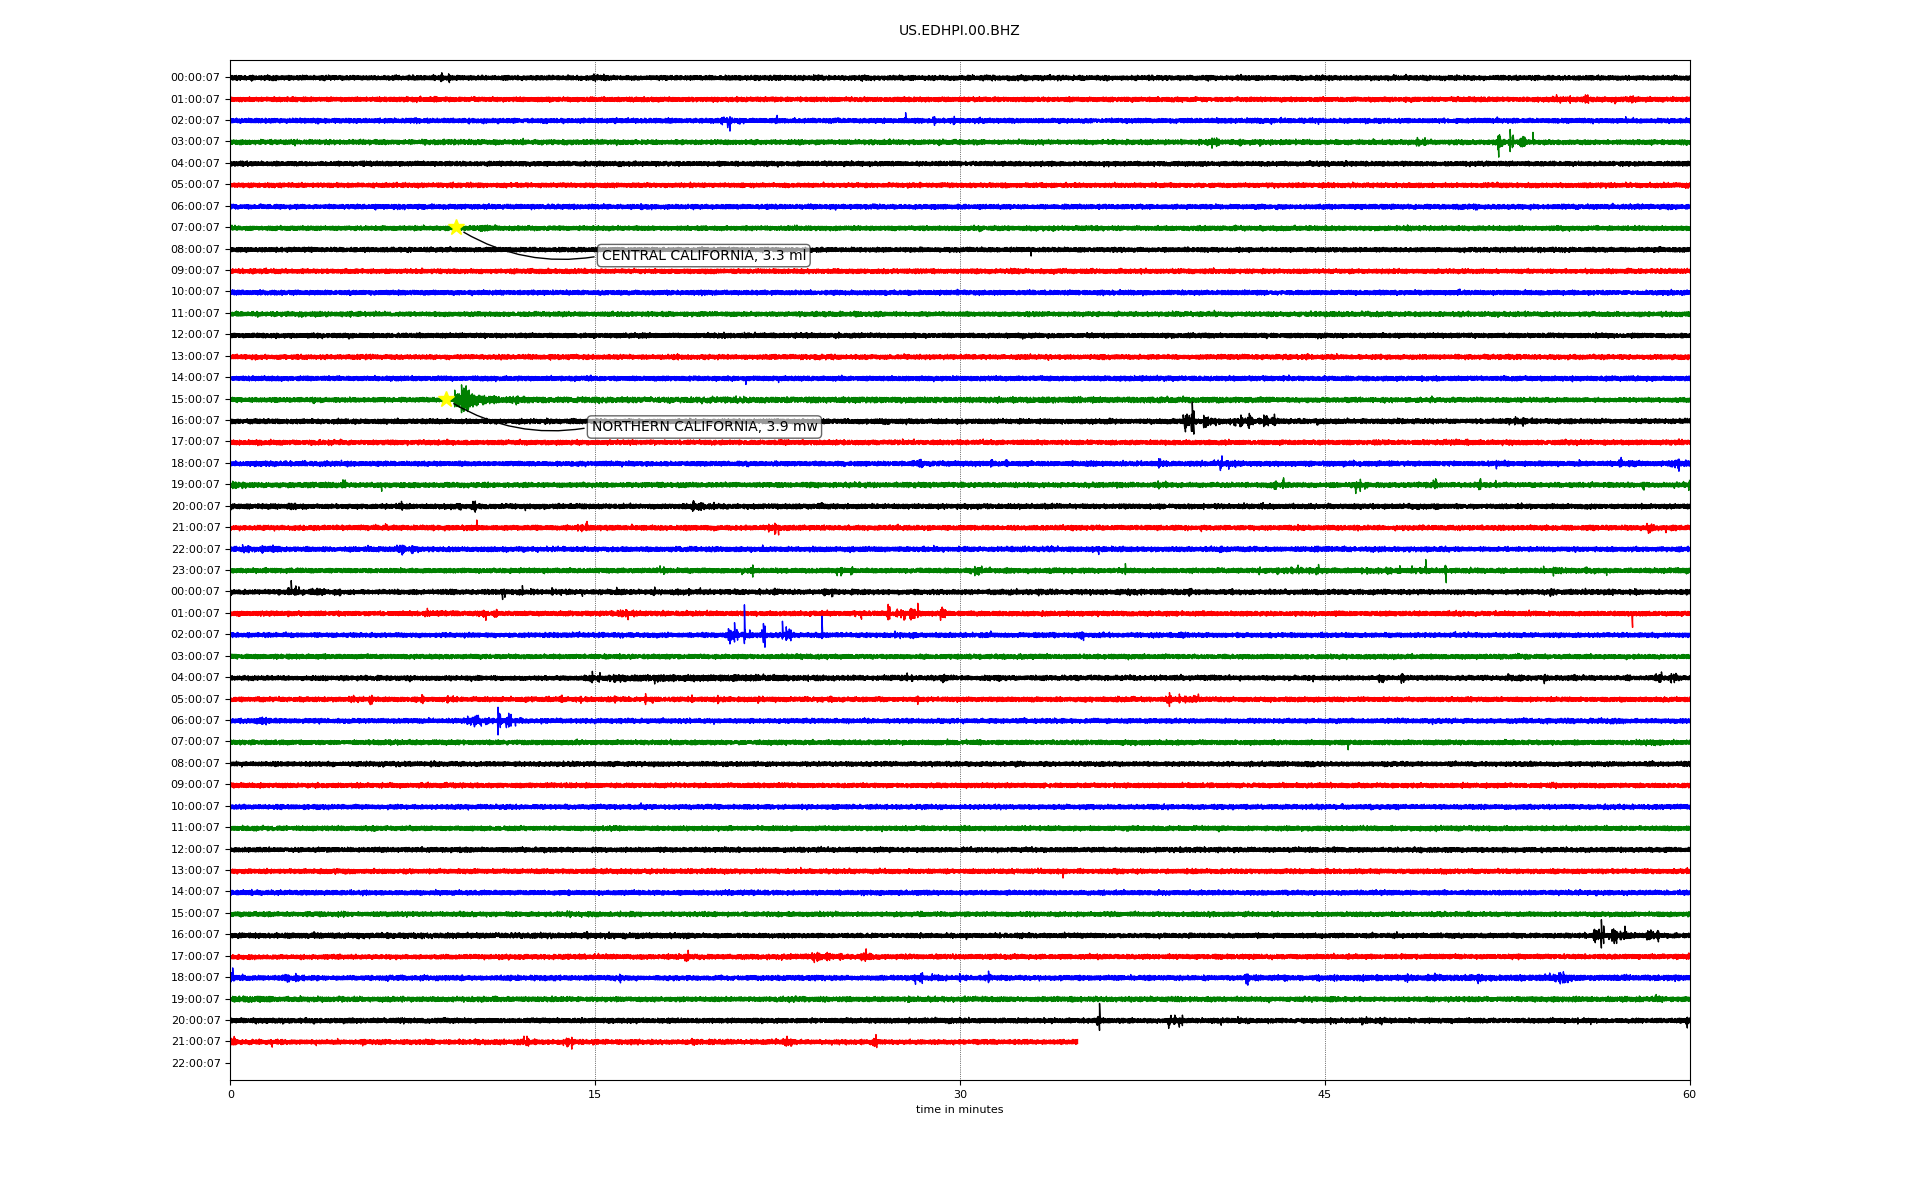This screenshot has width=1920, height=1200.
Task: Click the x-axis tick label 15
Action: click(x=595, y=1094)
